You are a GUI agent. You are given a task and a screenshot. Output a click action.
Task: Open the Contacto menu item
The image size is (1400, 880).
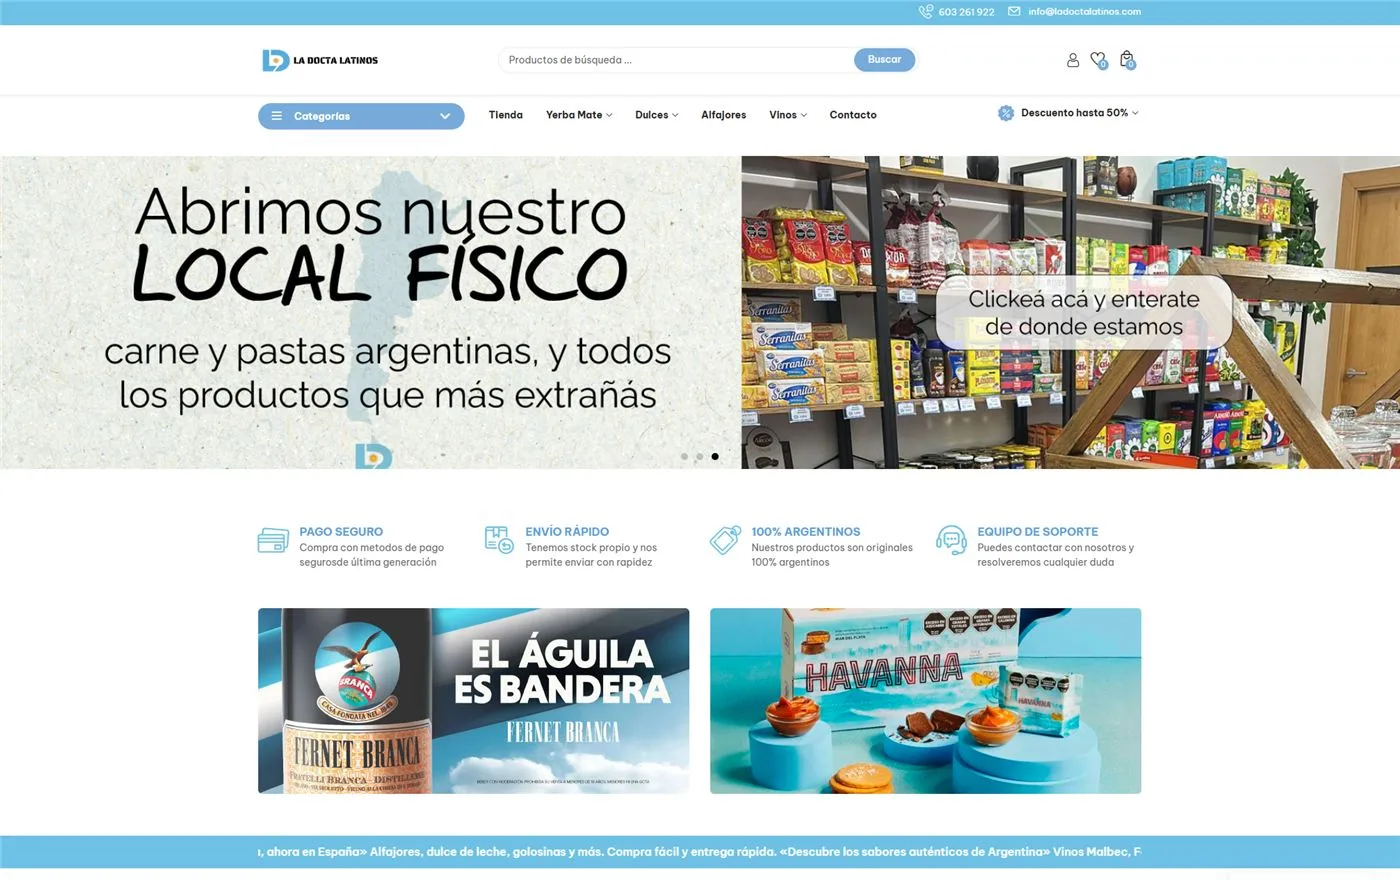coord(853,115)
